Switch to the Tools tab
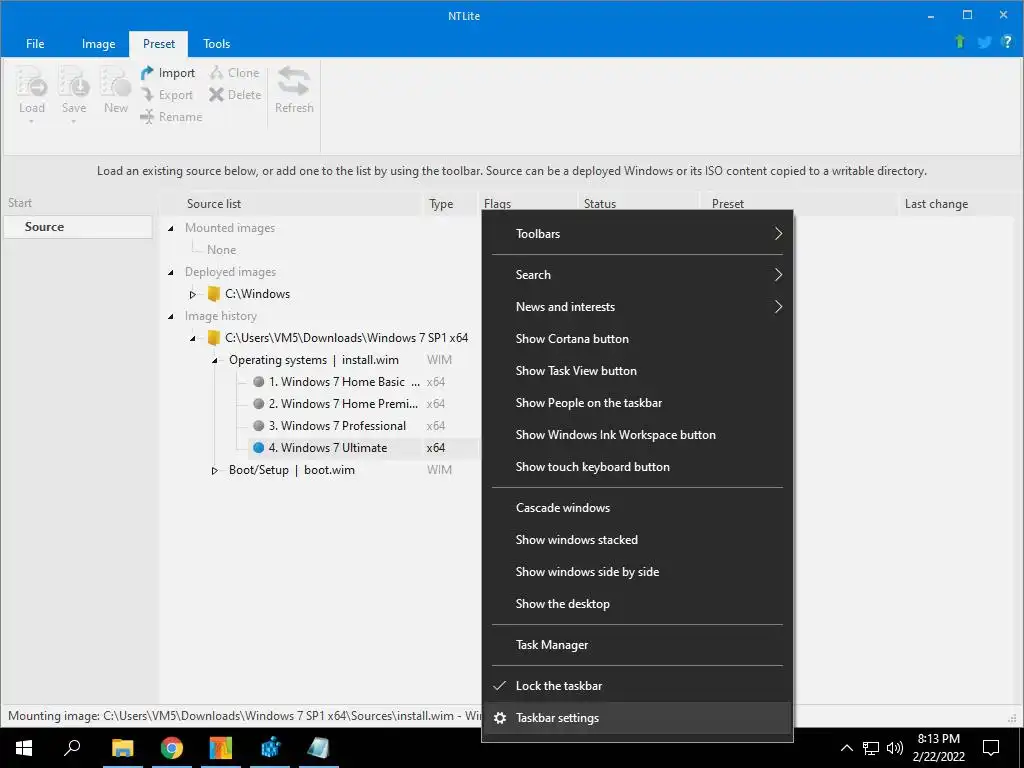 click(x=216, y=44)
